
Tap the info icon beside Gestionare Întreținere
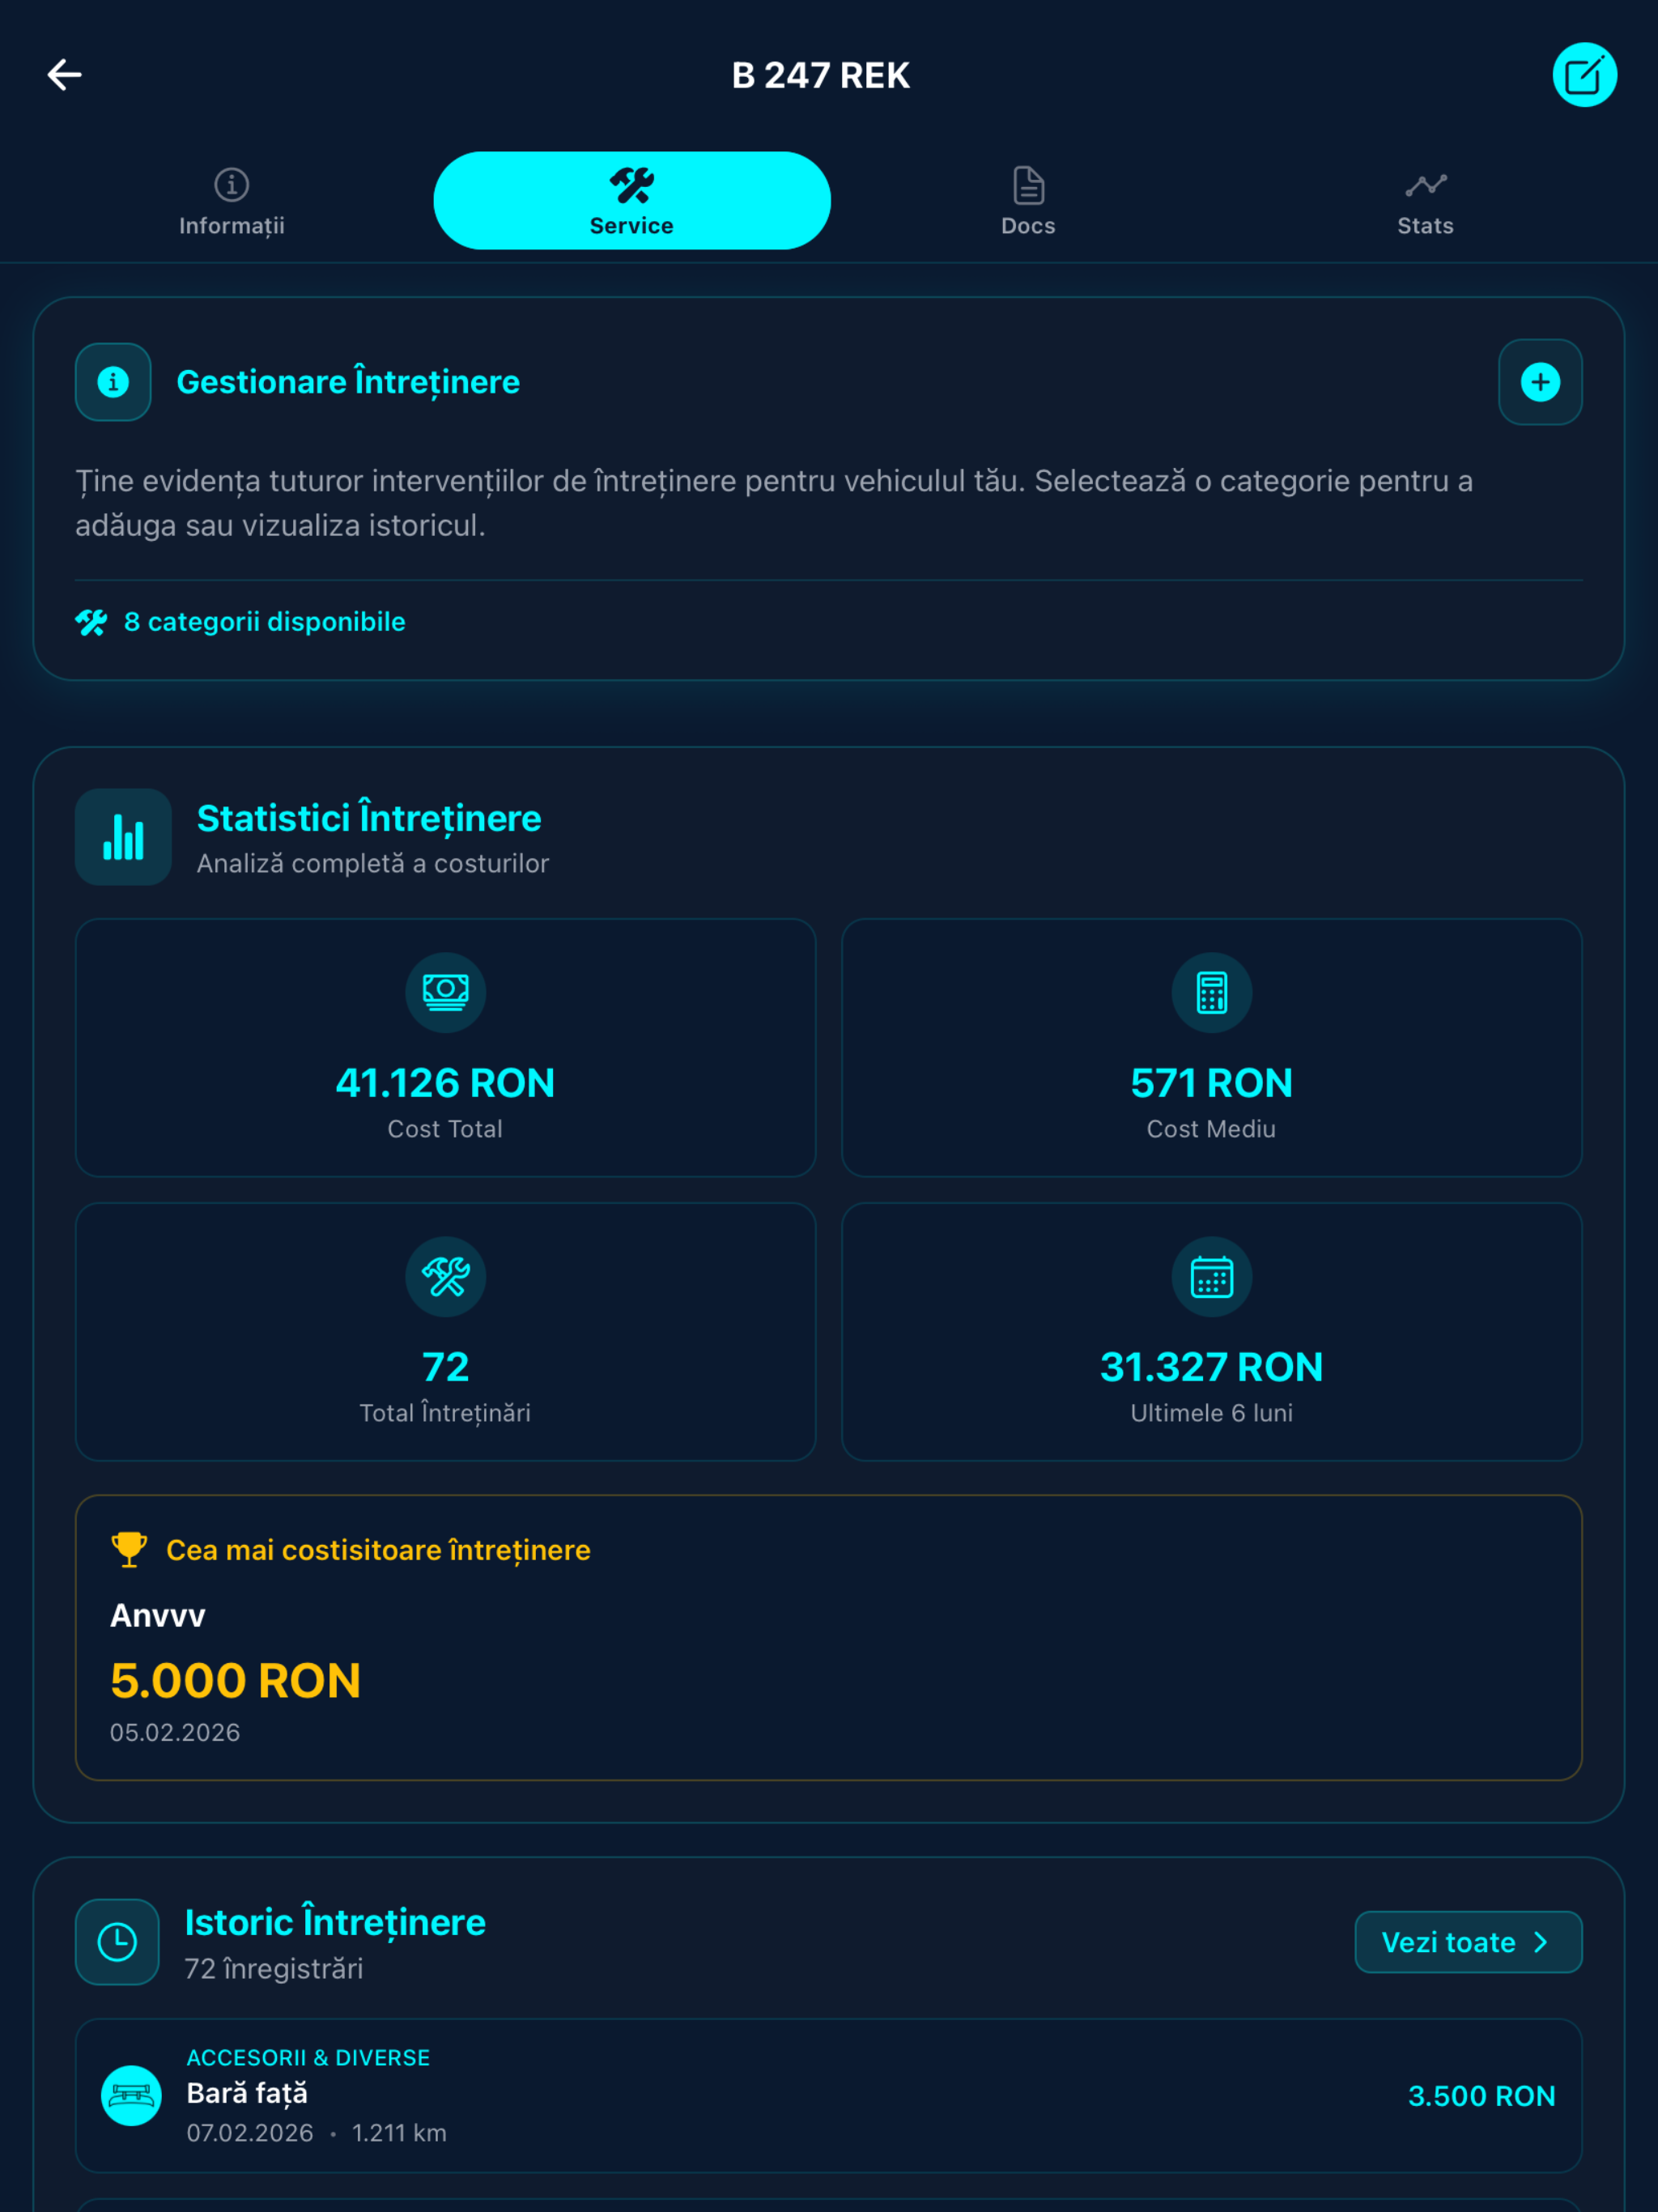coord(113,382)
